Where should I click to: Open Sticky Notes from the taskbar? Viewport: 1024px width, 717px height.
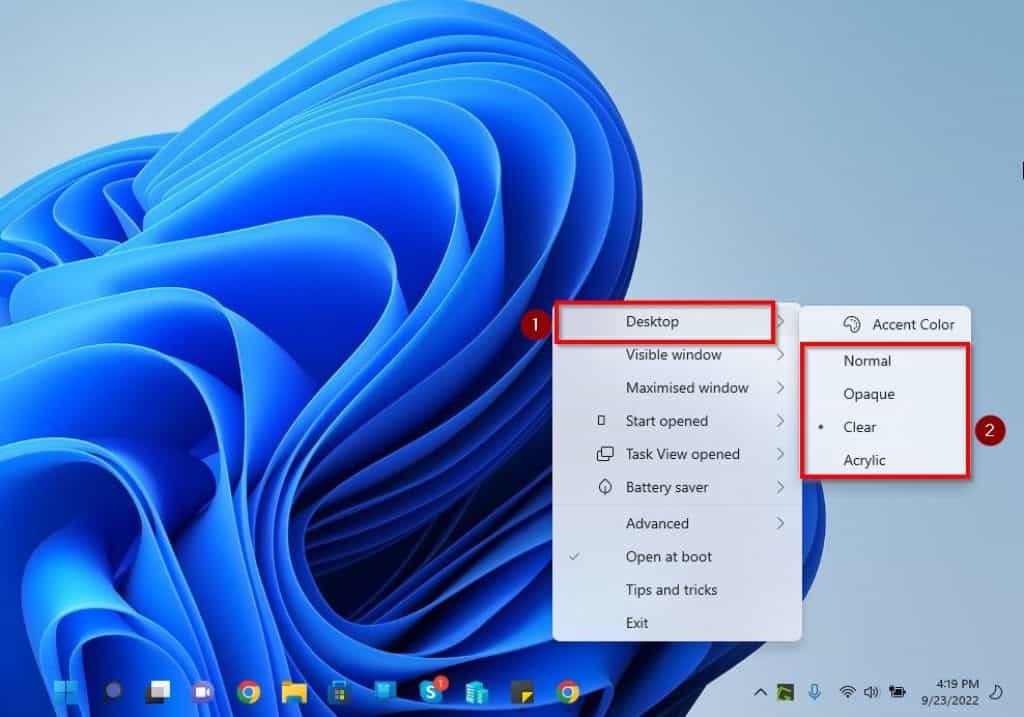point(522,692)
